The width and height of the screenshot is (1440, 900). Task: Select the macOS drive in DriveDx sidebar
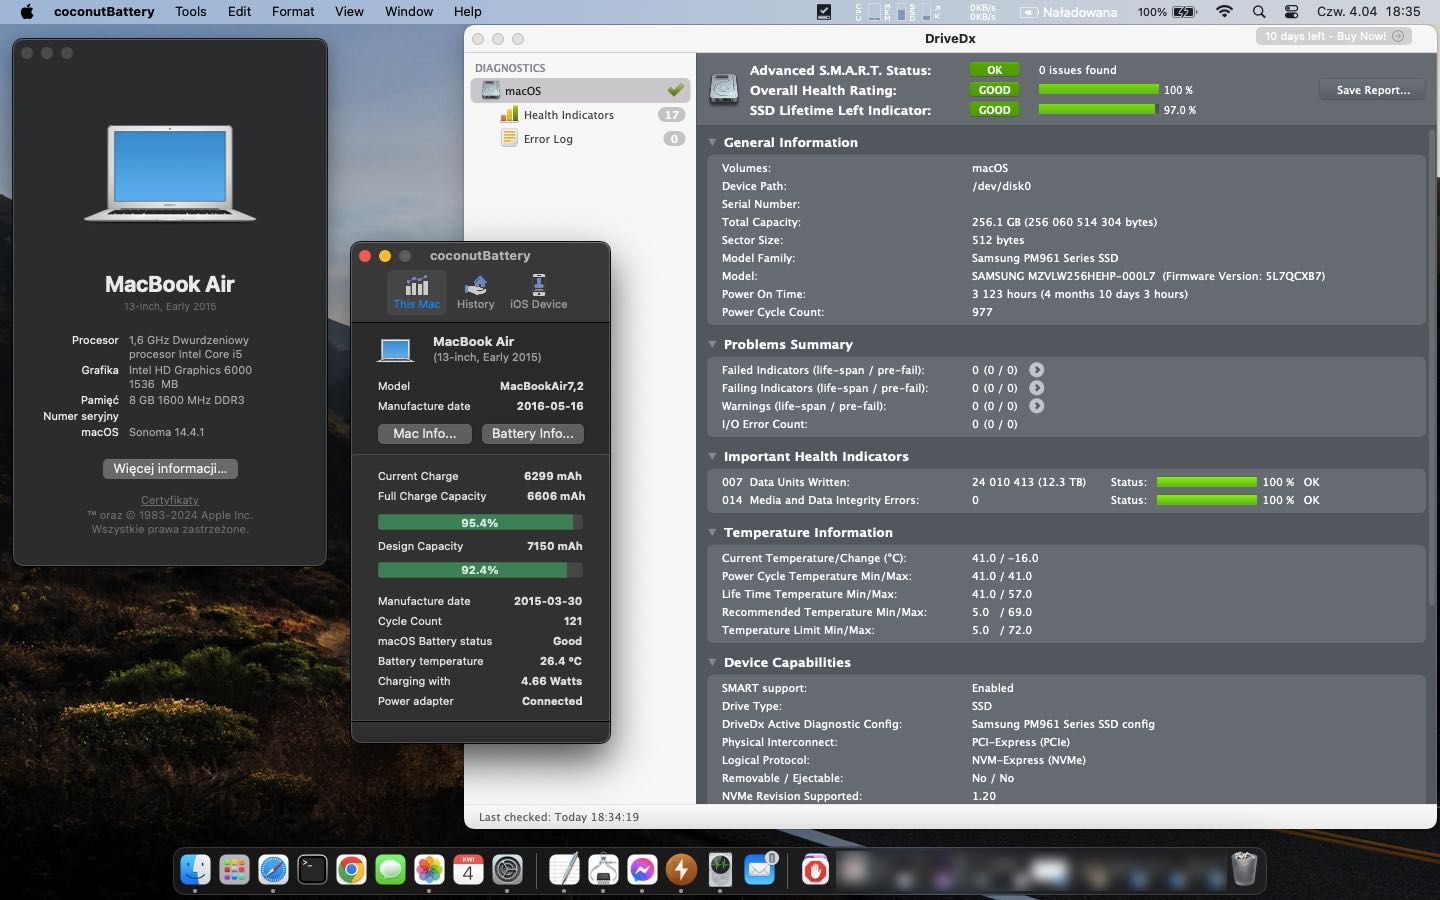click(580, 90)
